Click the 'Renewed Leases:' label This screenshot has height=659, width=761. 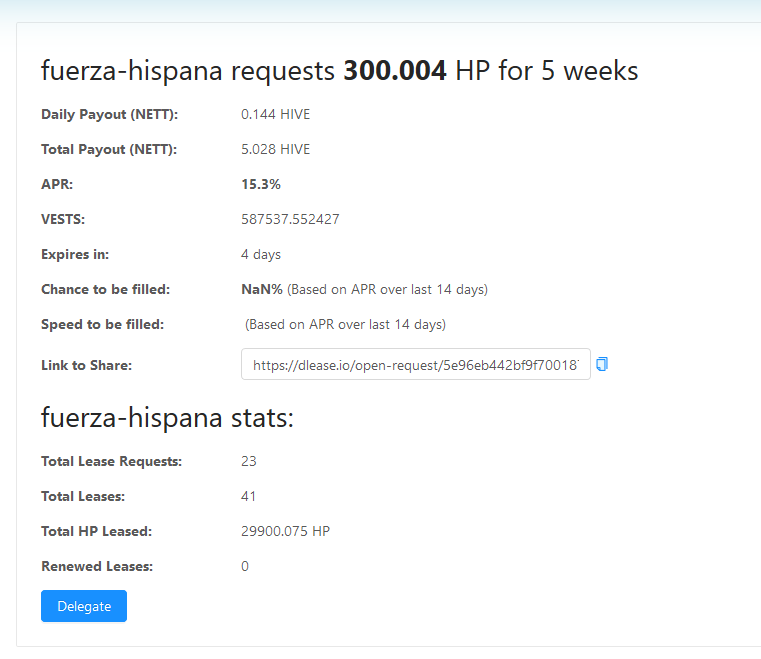(97, 566)
